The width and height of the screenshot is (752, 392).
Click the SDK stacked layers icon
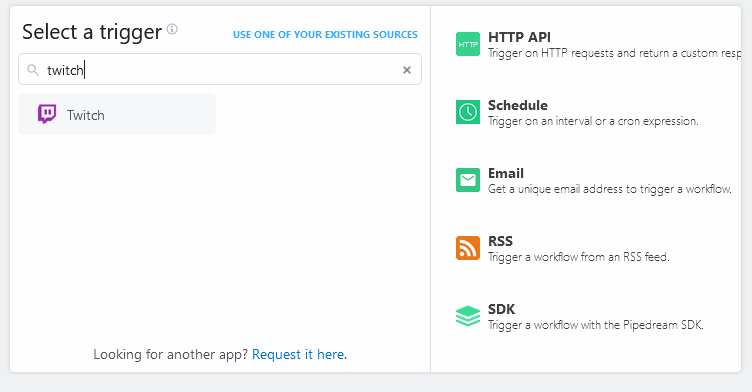pyautogui.click(x=468, y=316)
